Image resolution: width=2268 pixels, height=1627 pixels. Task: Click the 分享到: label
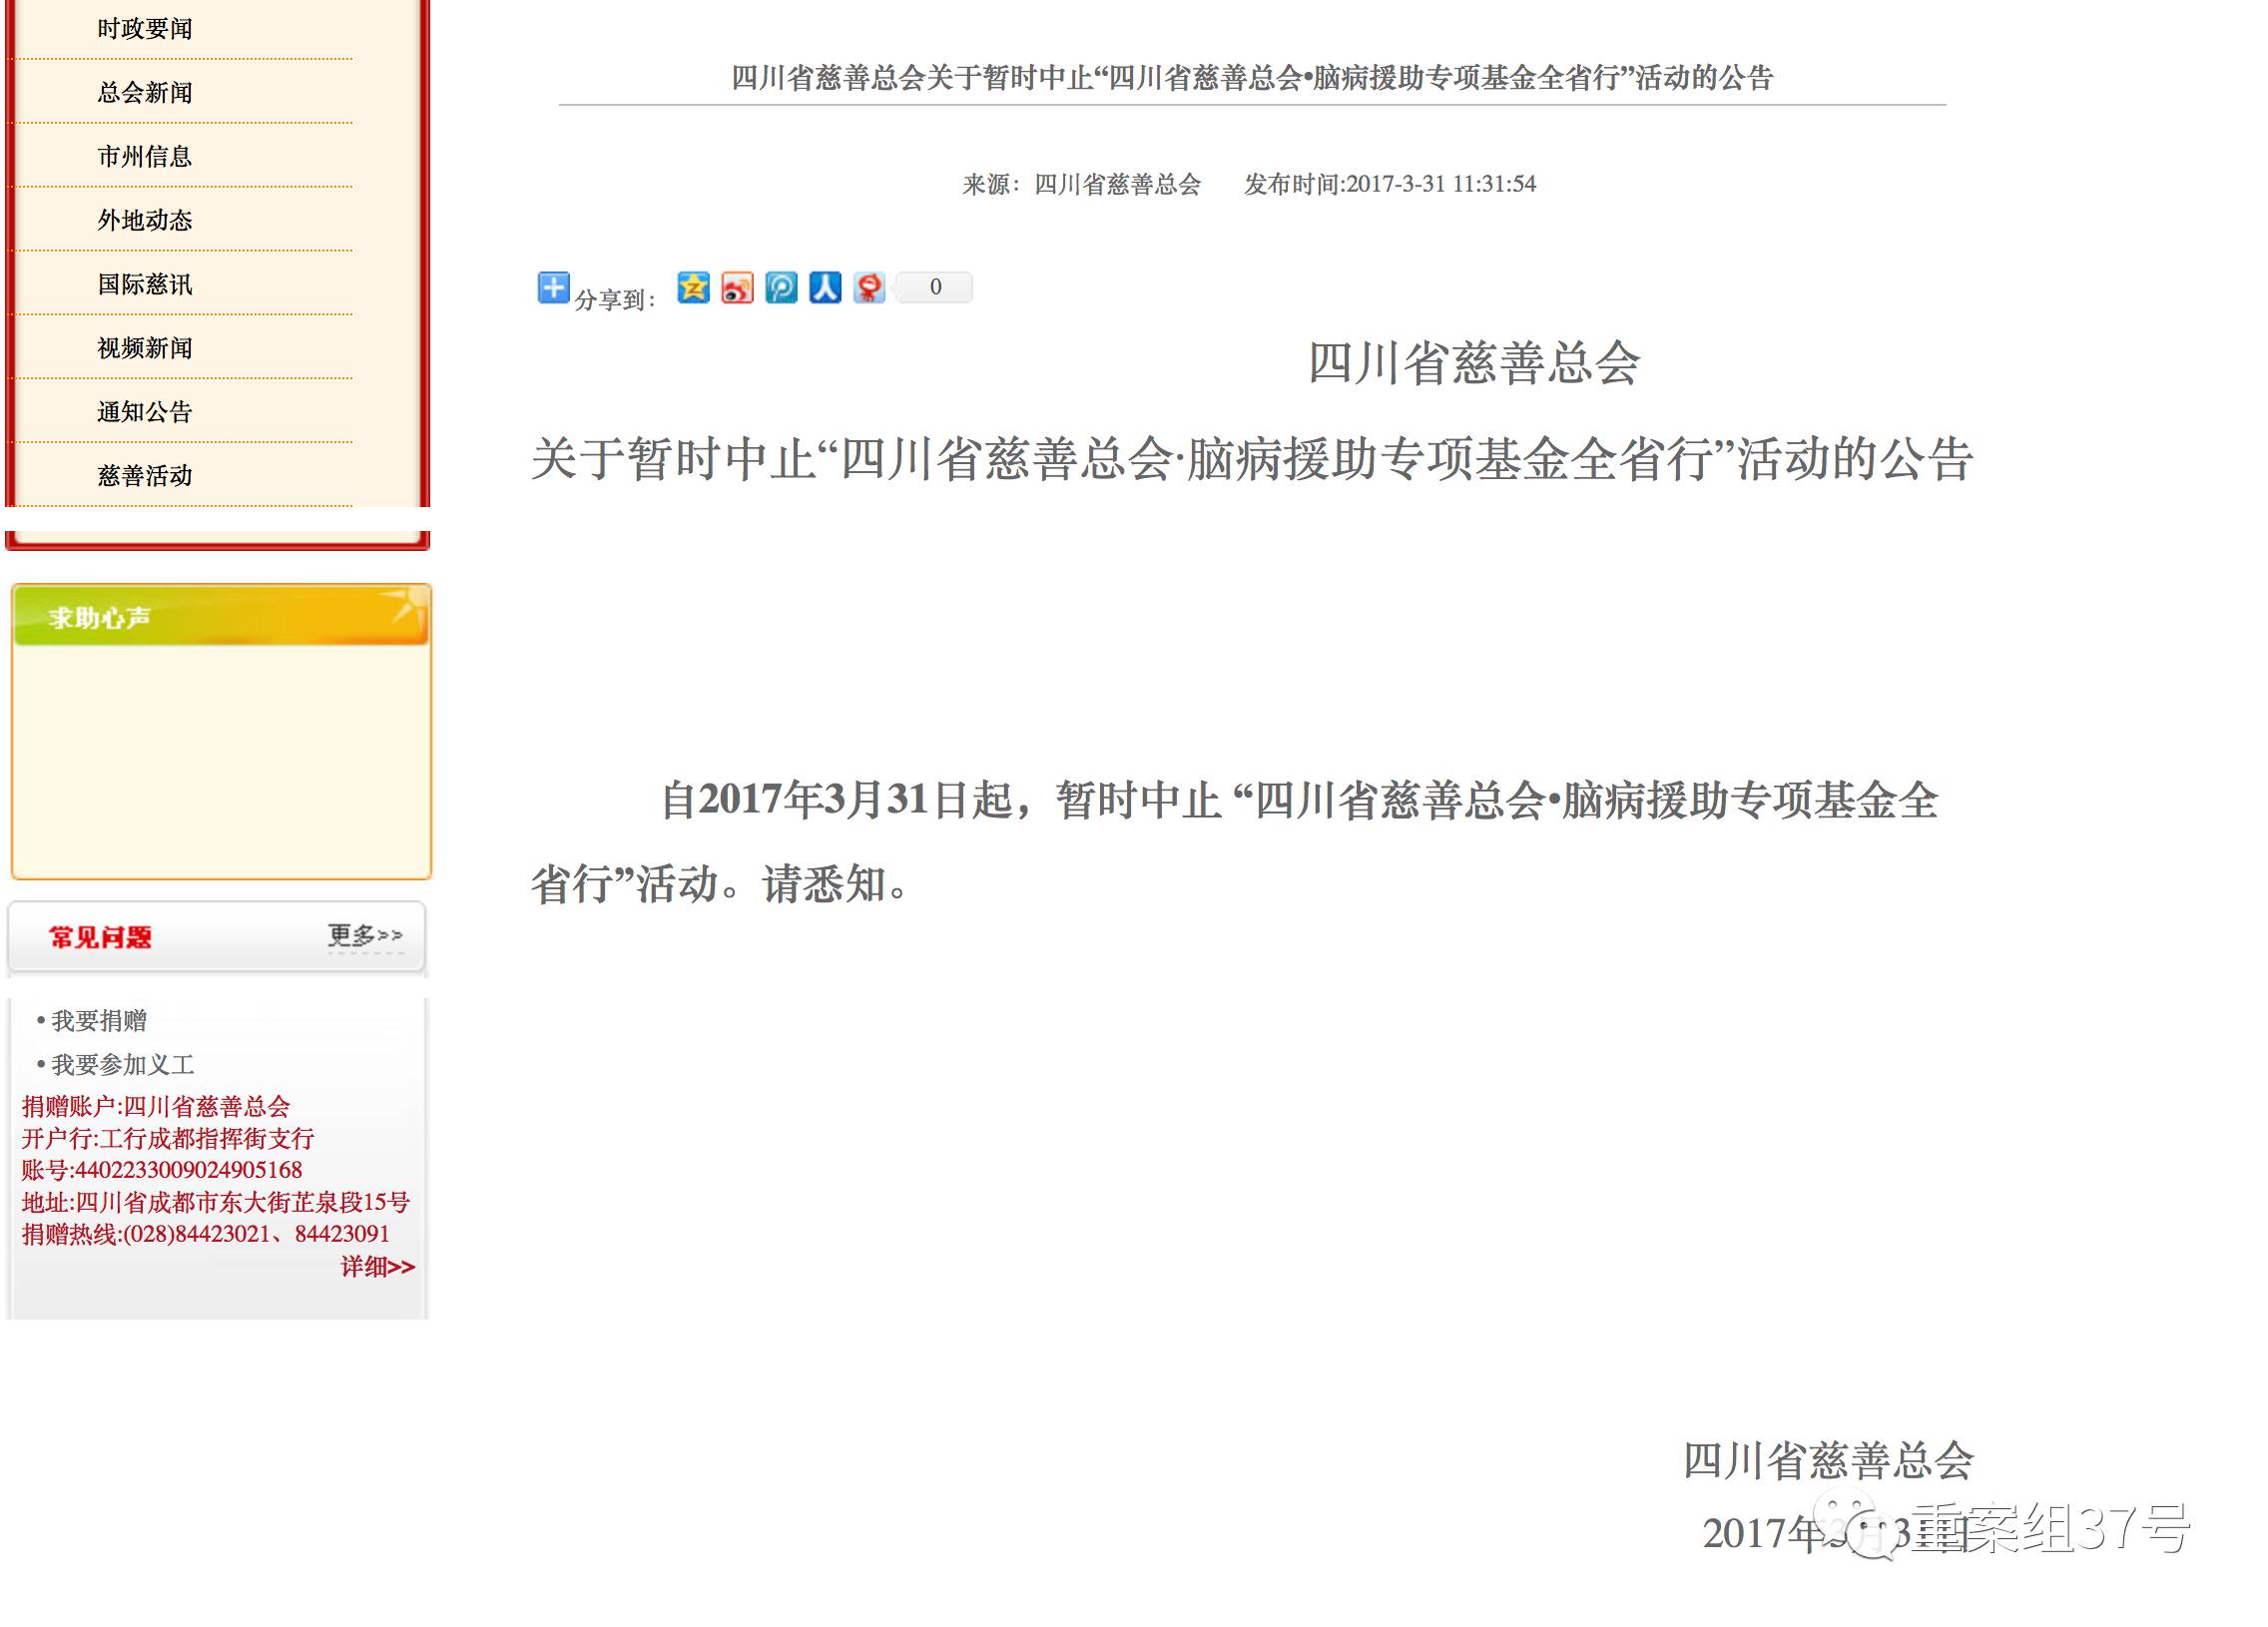click(x=615, y=300)
